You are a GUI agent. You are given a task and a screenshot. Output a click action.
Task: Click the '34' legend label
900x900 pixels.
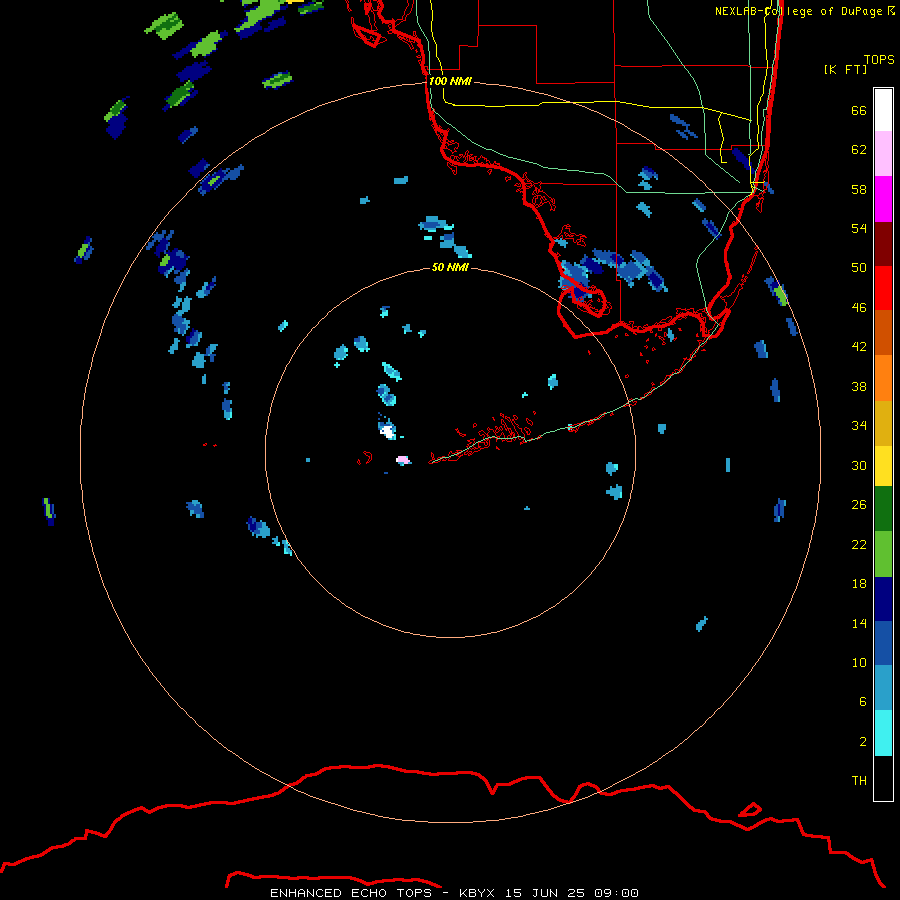pyautogui.click(x=859, y=425)
